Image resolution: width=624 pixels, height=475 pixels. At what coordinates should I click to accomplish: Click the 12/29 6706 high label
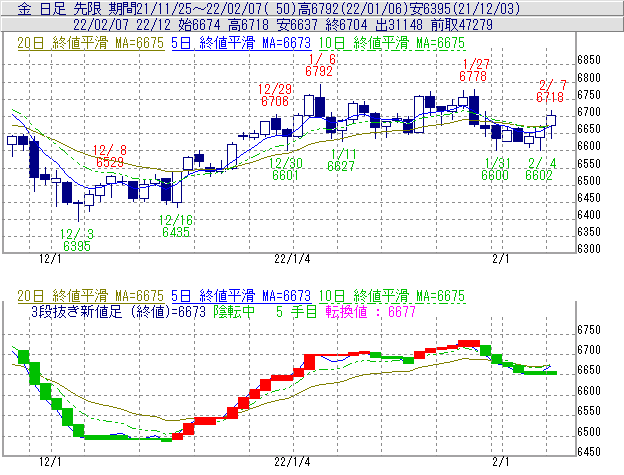click(x=275, y=95)
